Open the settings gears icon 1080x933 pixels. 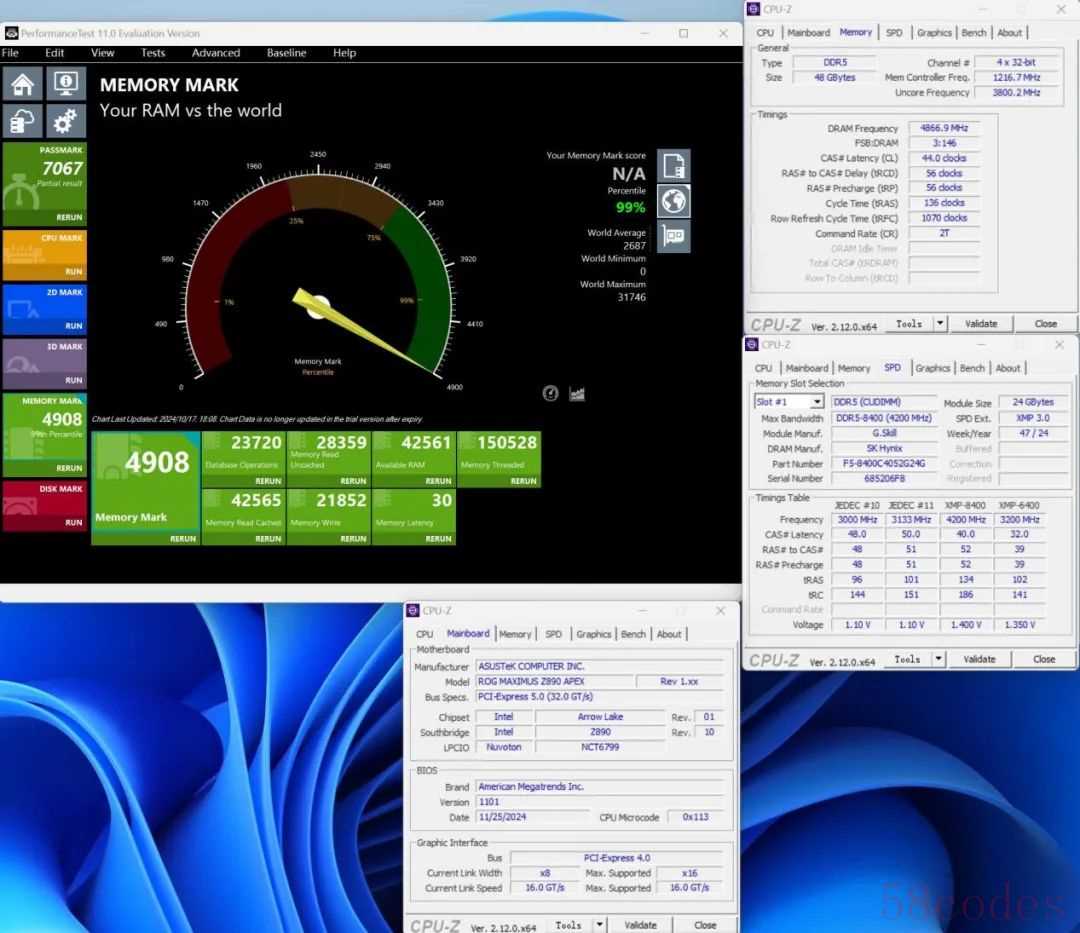65,122
